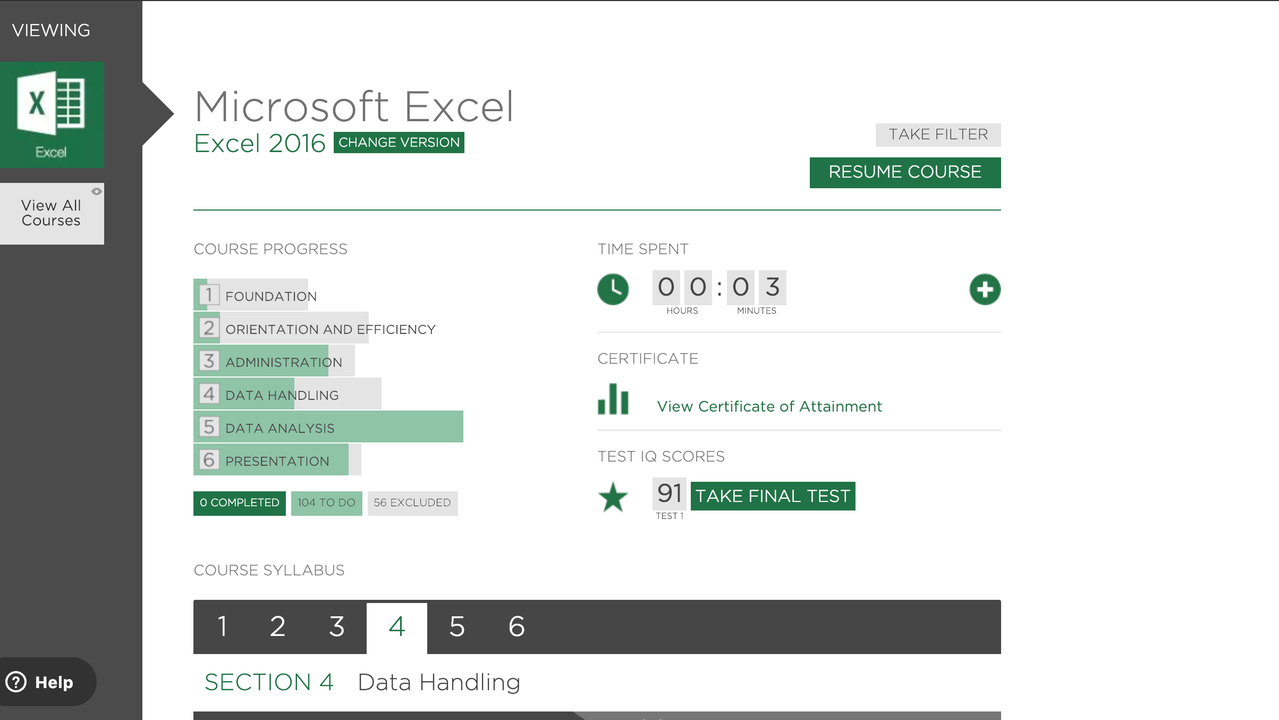Click the Help question mark icon
Viewport: 1279px width, 720px height.
click(16, 682)
